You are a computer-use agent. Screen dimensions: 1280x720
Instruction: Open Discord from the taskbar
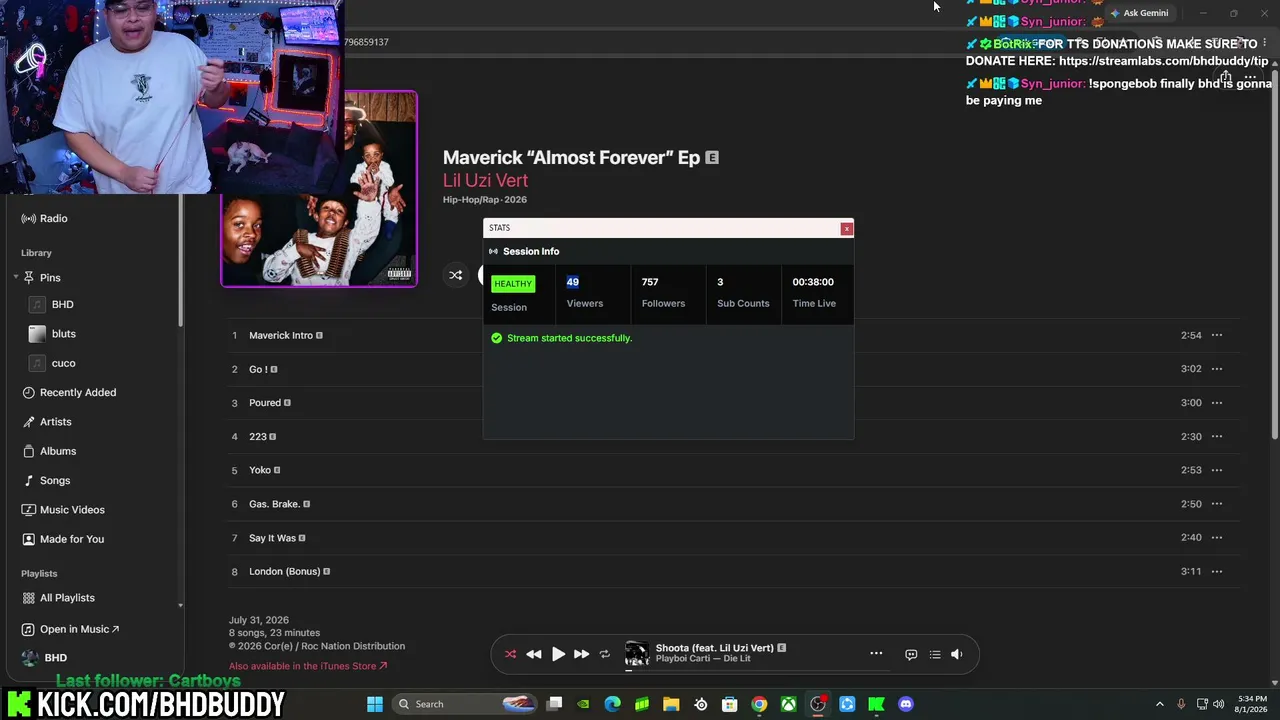tap(906, 704)
